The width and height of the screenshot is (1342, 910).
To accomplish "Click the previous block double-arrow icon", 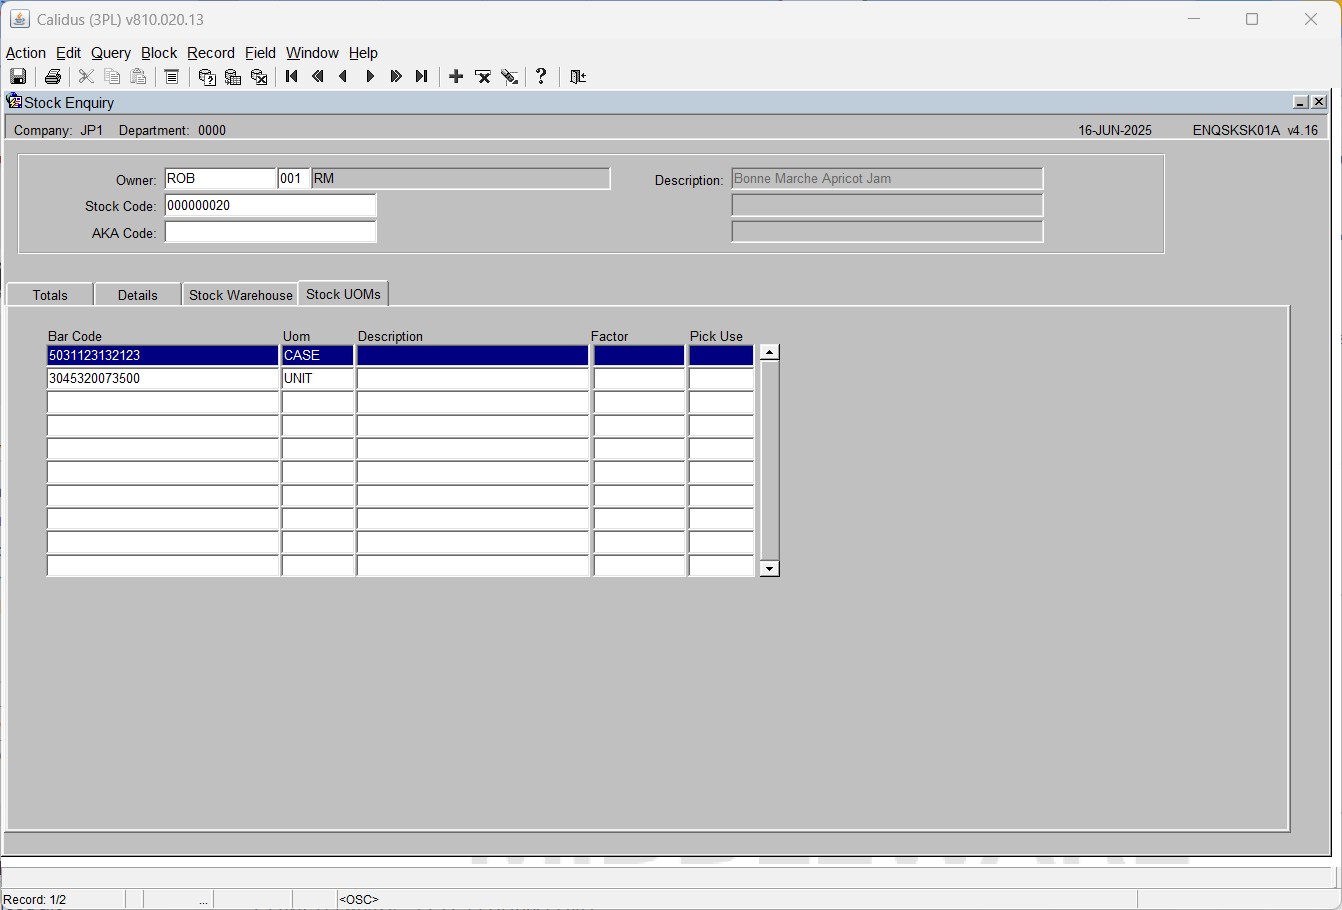I will tap(318, 77).
